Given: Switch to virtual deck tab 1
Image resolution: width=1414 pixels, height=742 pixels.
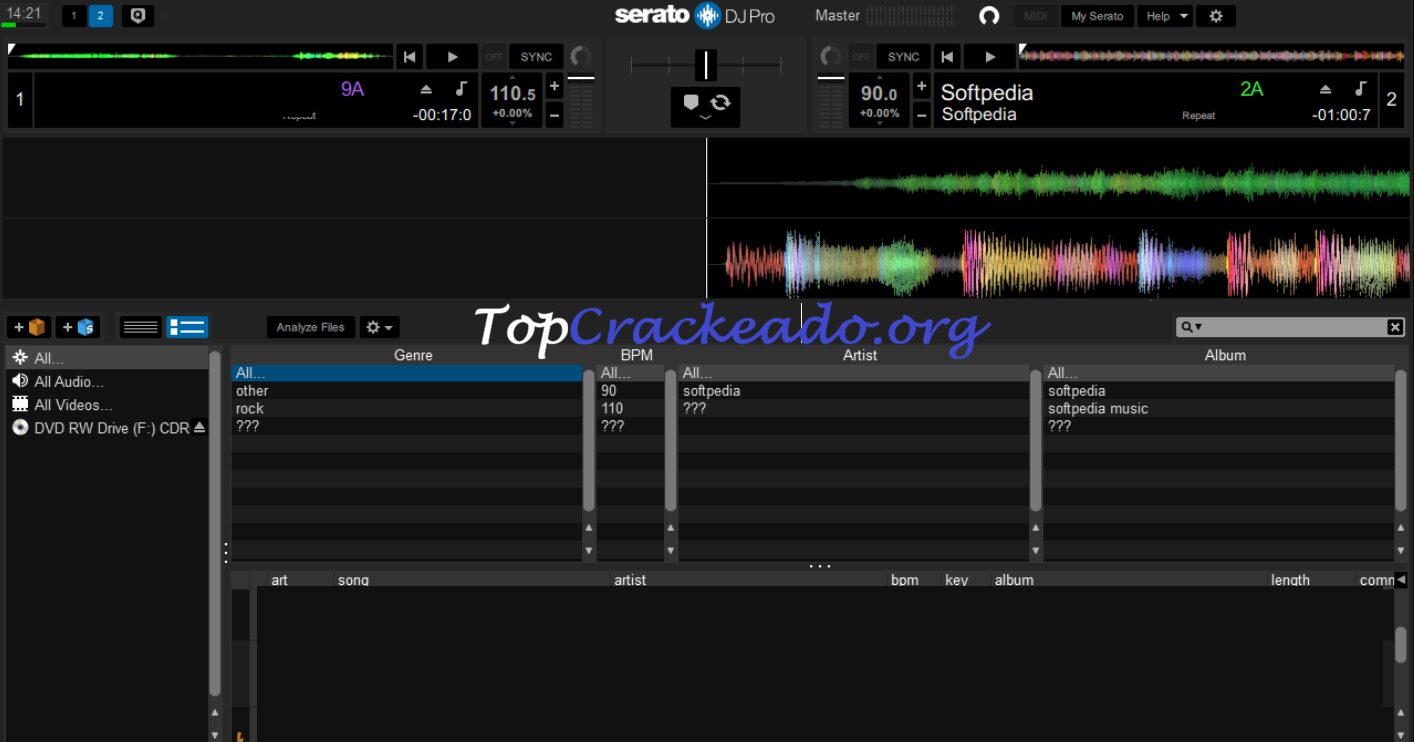Looking at the screenshot, I should pos(71,15).
